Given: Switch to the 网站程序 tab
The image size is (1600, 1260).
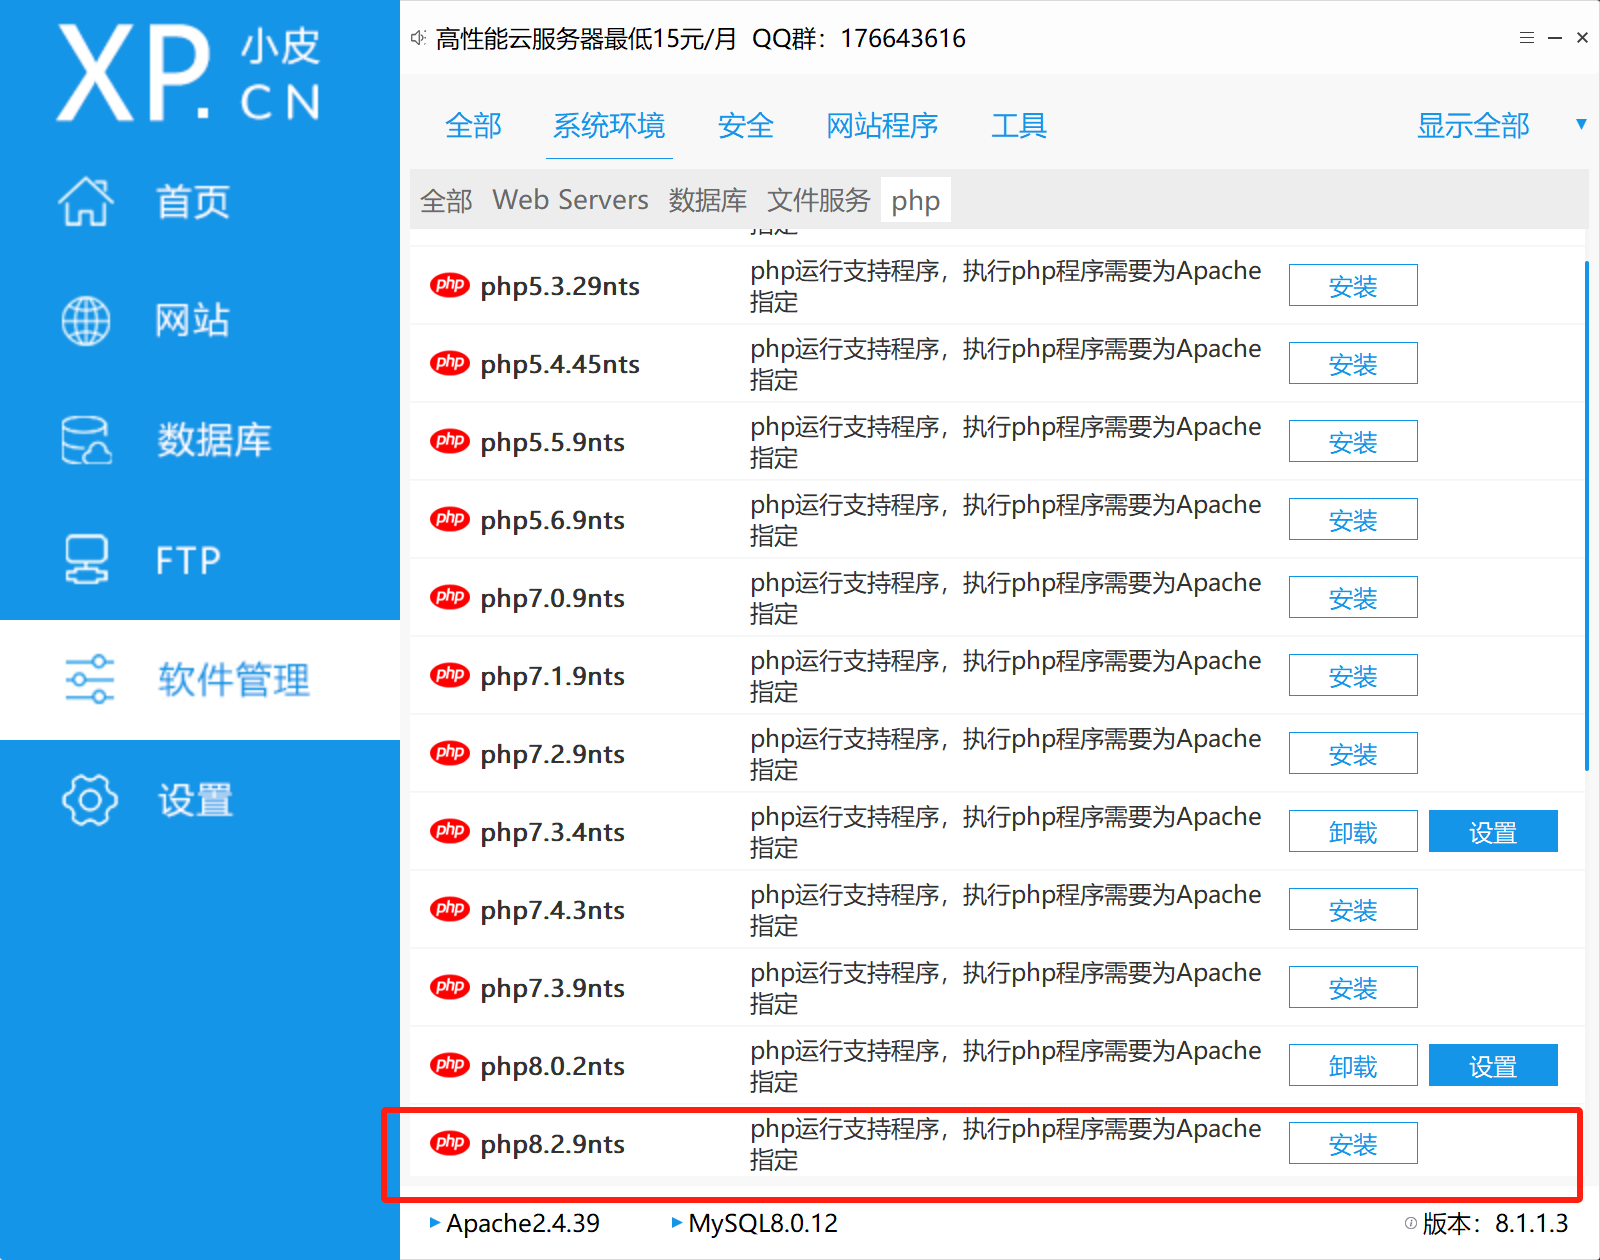Looking at the screenshot, I should tap(882, 125).
